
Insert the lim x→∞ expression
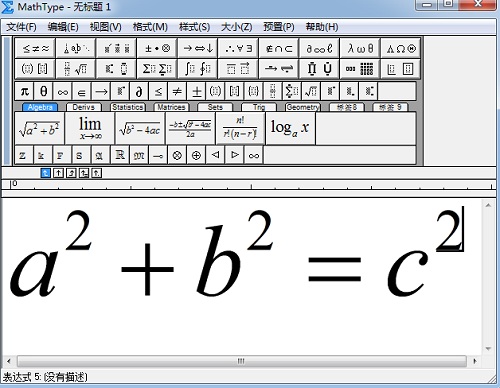[90, 128]
